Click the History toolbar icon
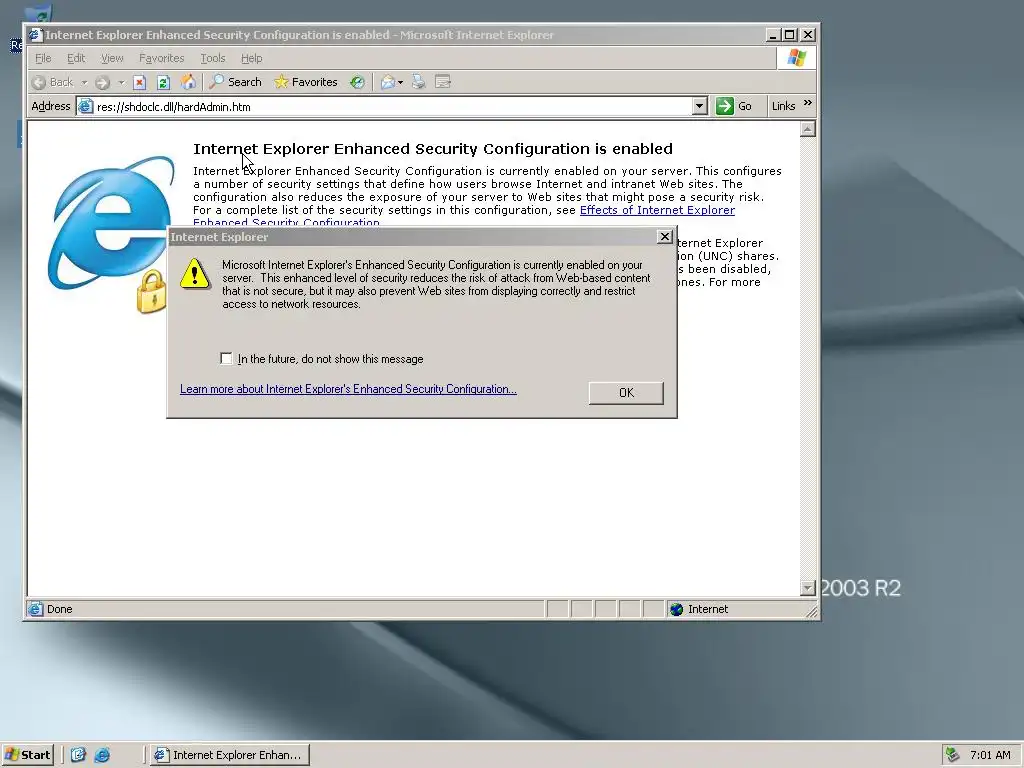This screenshot has height=768, width=1024. coord(357,82)
